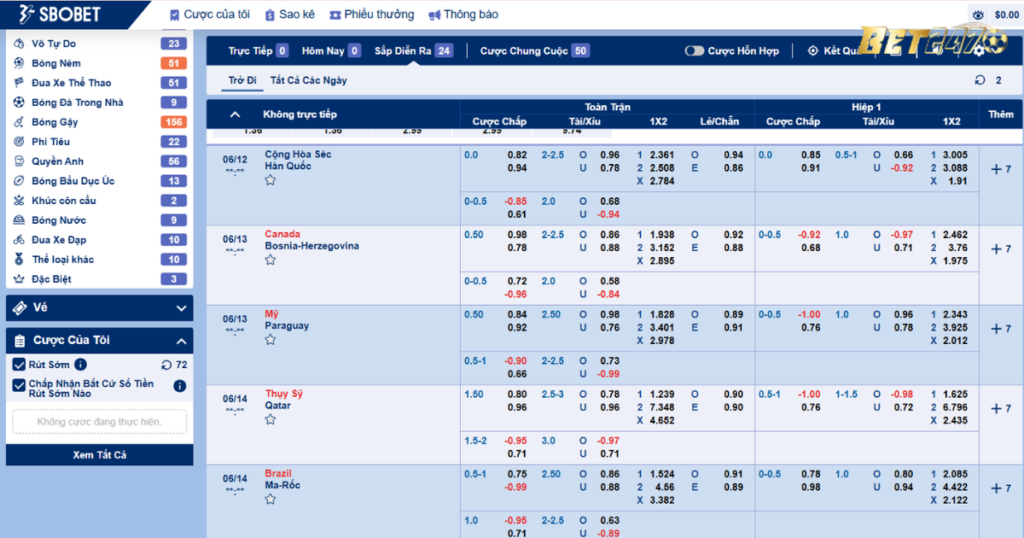This screenshot has width=1024, height=538.
Task: Select Khúc côn cầu icon
Action: pos(19,200)
